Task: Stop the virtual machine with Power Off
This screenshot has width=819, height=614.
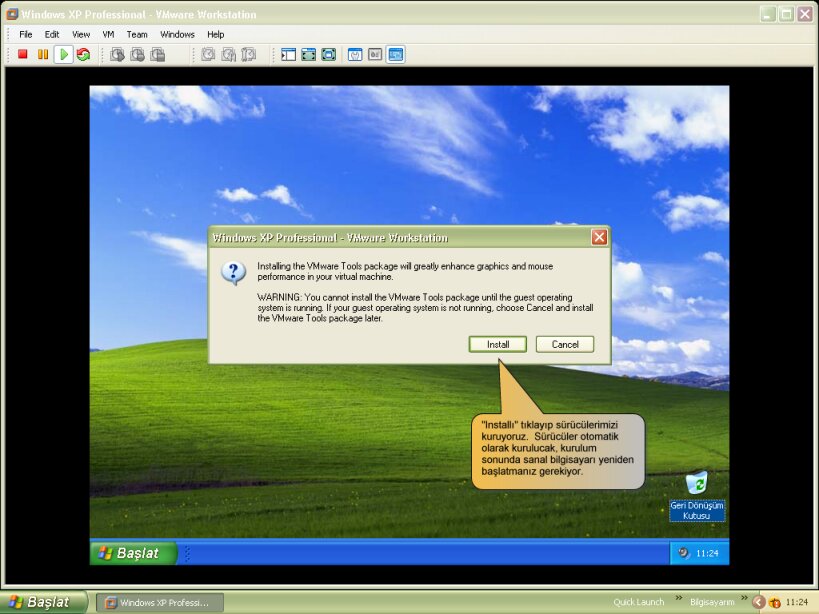Action: [22, 54]
